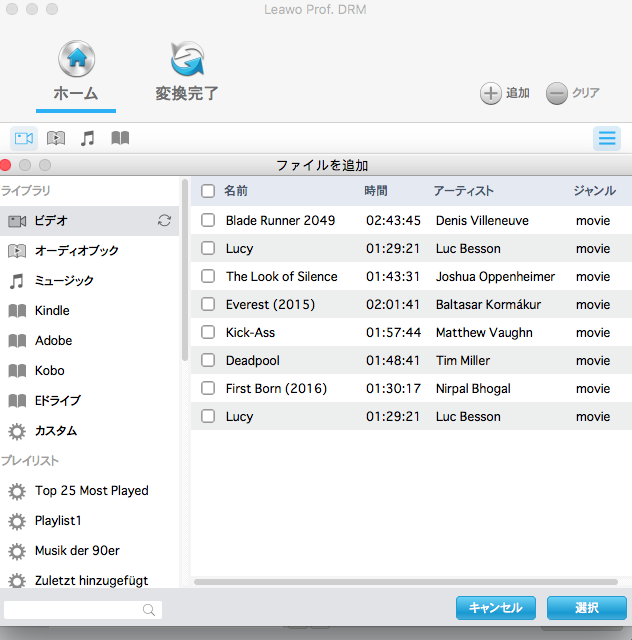Click the Kindle book icon

[x=17, y=311]
